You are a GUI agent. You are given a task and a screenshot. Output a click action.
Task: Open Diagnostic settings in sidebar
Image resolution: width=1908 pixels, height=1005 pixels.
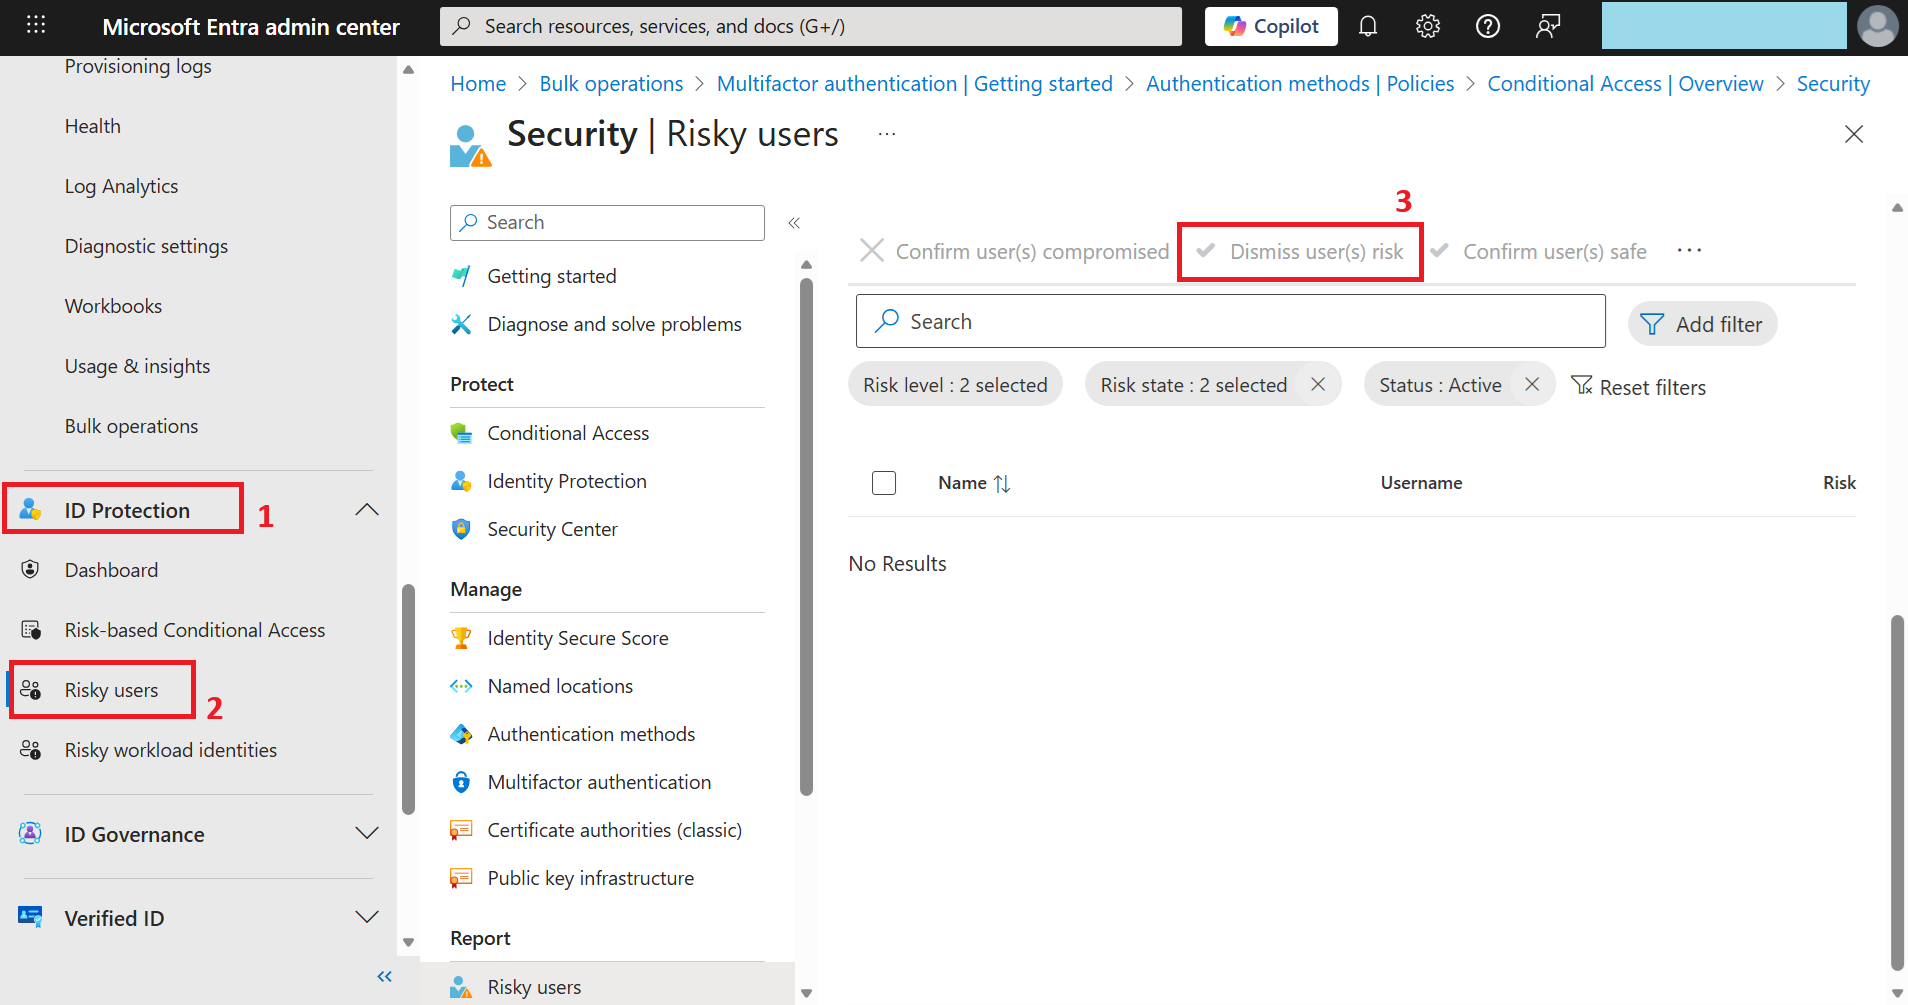pyautogui.click(x=146, y=246)
